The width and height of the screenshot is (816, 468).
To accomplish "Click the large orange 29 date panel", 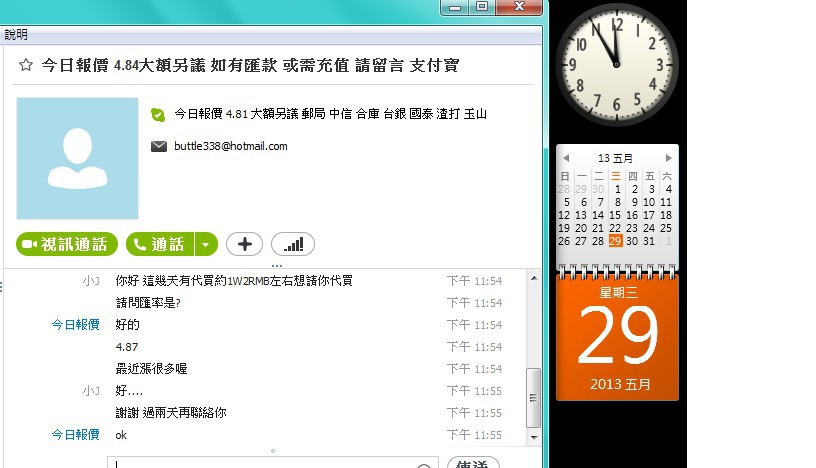I will pyautogui.click(x=617, y=338).
